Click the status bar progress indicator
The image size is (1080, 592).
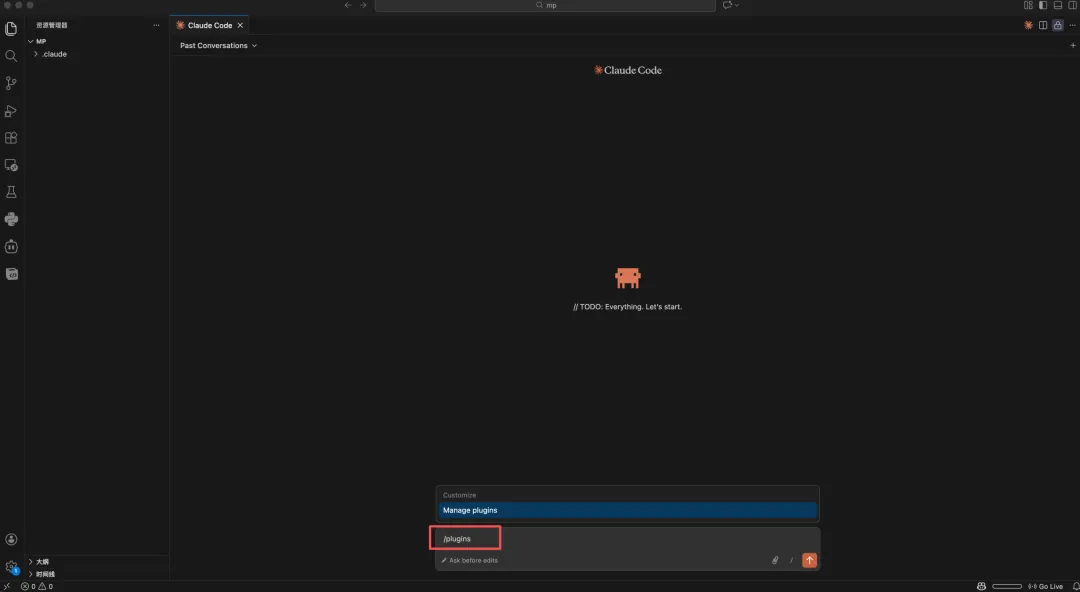[1006, 586]
